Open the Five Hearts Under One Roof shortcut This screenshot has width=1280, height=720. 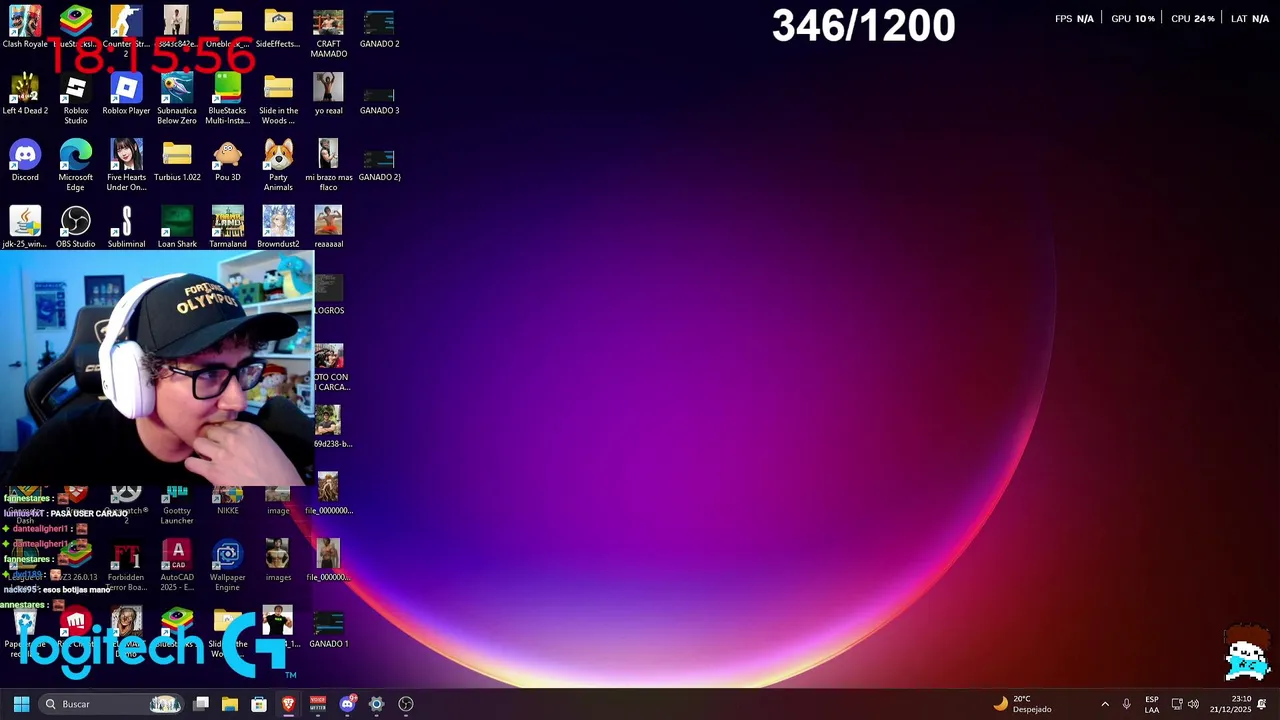[x=126, y=166]
